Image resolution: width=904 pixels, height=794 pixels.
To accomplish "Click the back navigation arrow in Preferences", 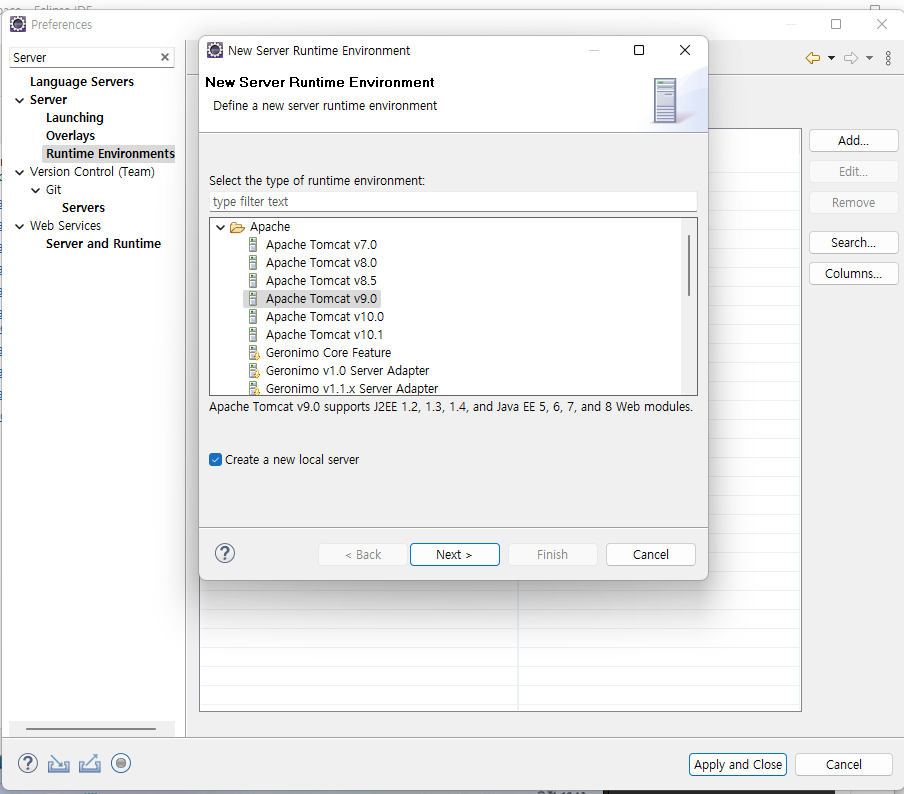I will [x=813, y=58].
